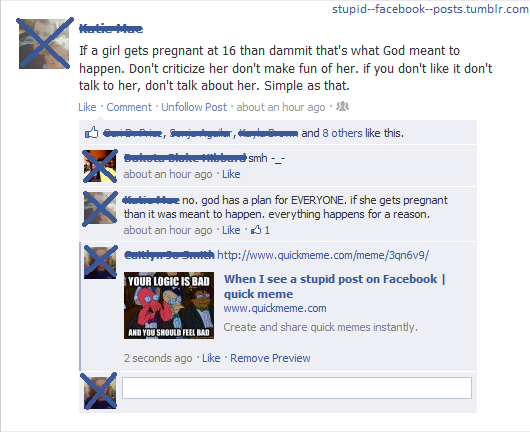Screen dimensions: 530x432
Task: Open the 'Your logic is bad' meme thumbnail
Action: pos(169,305)
